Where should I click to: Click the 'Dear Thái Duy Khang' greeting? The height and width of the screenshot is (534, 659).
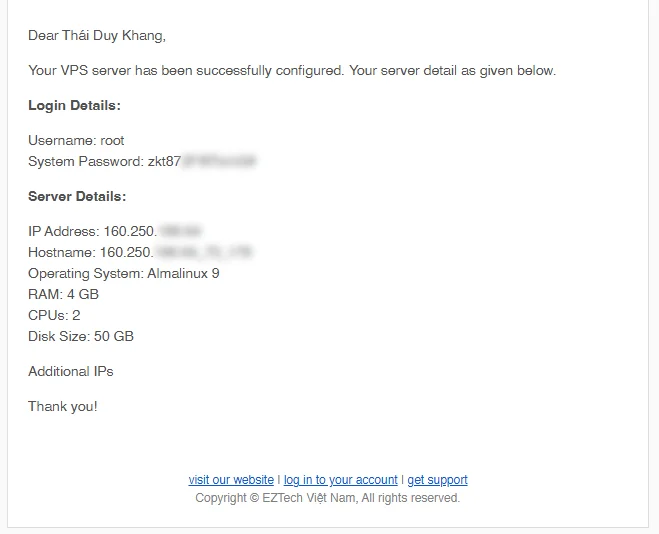point(97,35)
